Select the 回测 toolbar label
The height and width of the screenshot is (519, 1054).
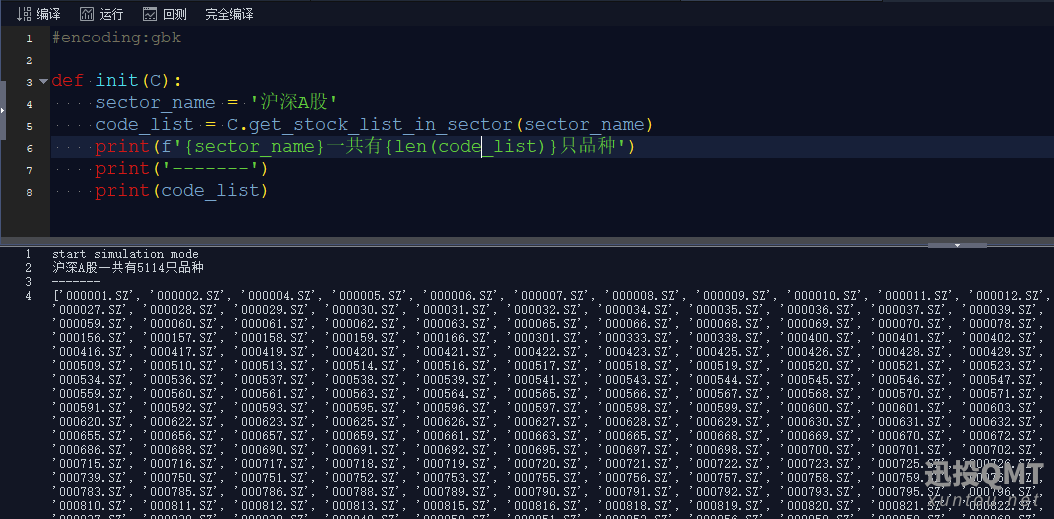pos(175,14)
